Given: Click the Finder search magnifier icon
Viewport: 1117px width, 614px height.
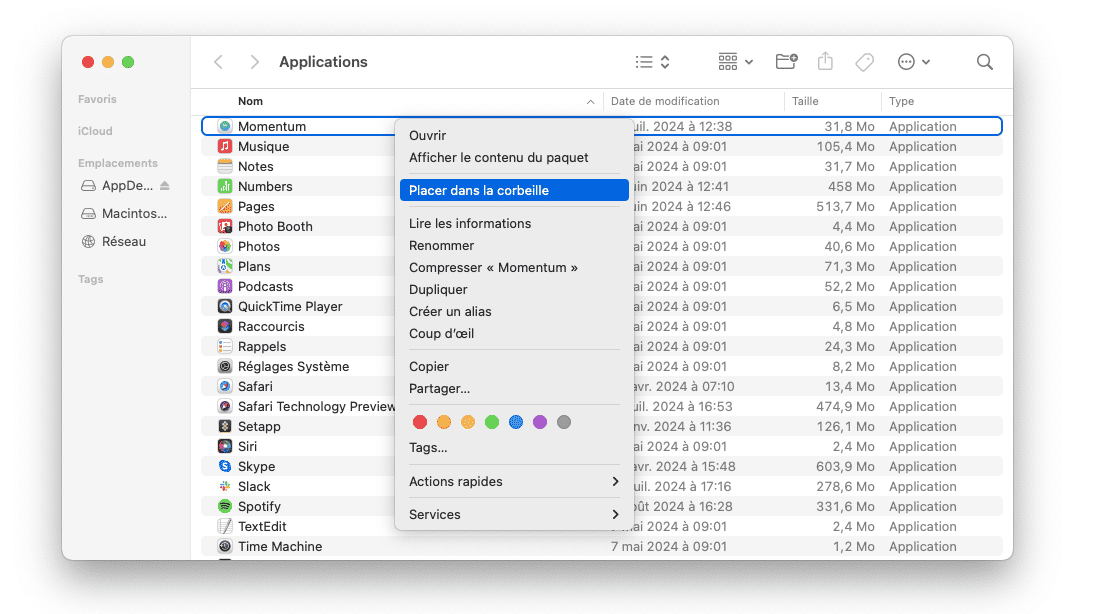Looking at the screenshot, I should [x=984, y=62].
